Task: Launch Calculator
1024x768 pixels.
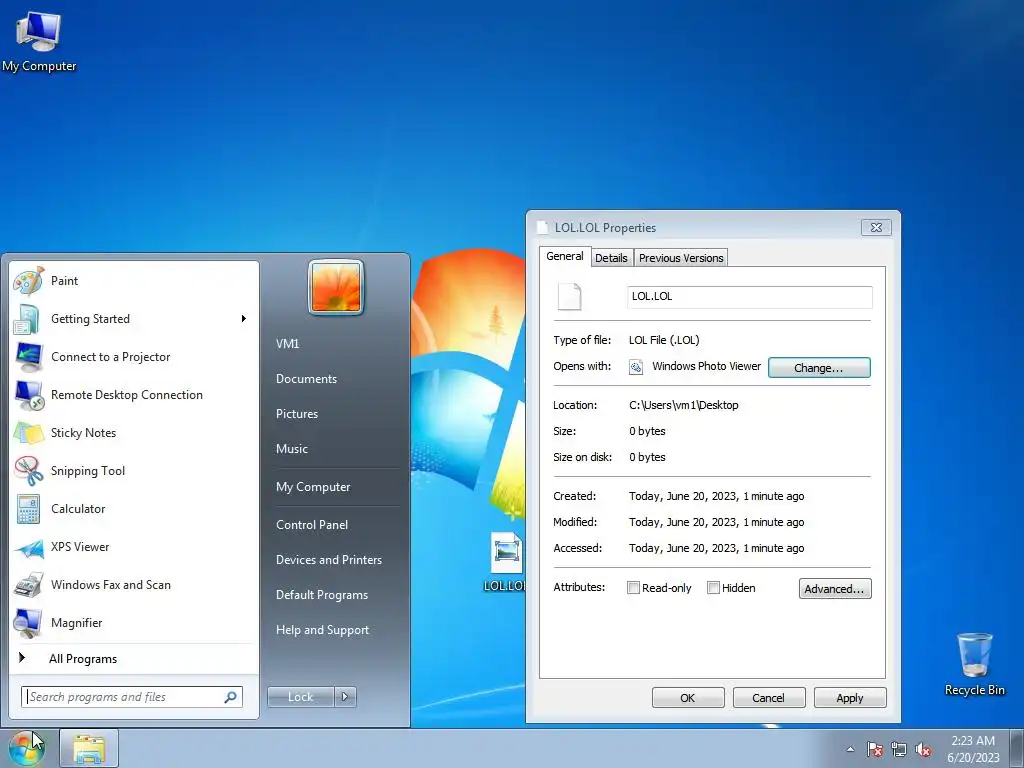Action: click(134, 509)
